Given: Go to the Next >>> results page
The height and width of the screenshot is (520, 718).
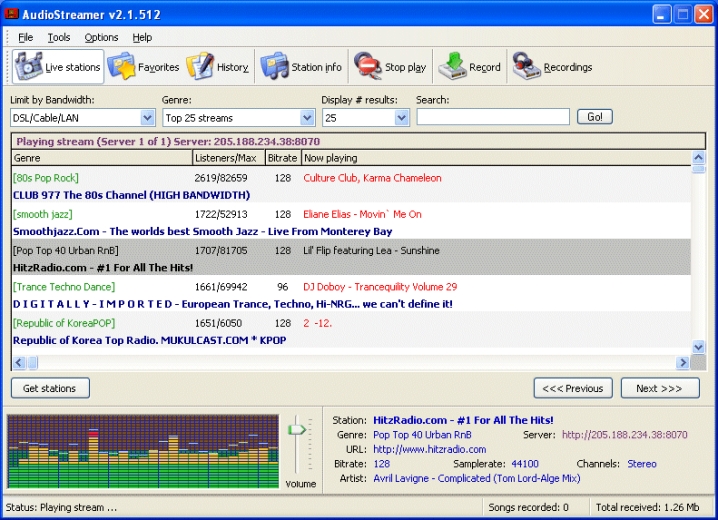Looking at the screenshot, I should [659, 388].
